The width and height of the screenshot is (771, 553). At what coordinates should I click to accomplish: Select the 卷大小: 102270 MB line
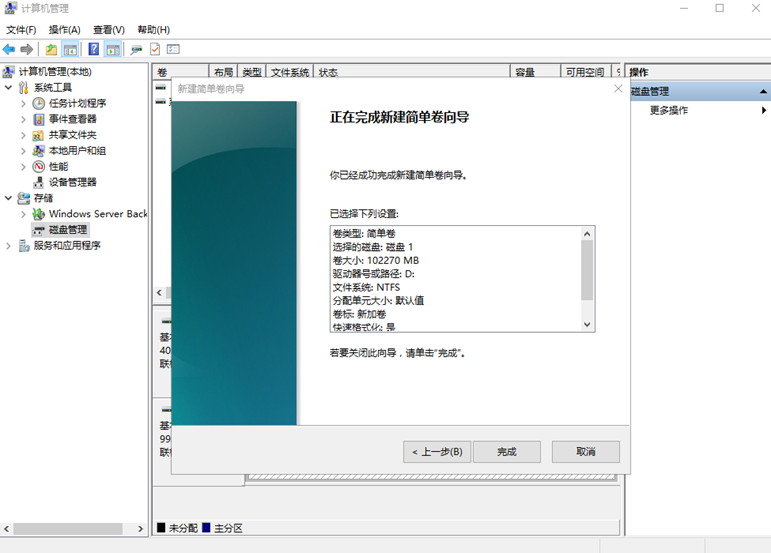tap(376, 261)
